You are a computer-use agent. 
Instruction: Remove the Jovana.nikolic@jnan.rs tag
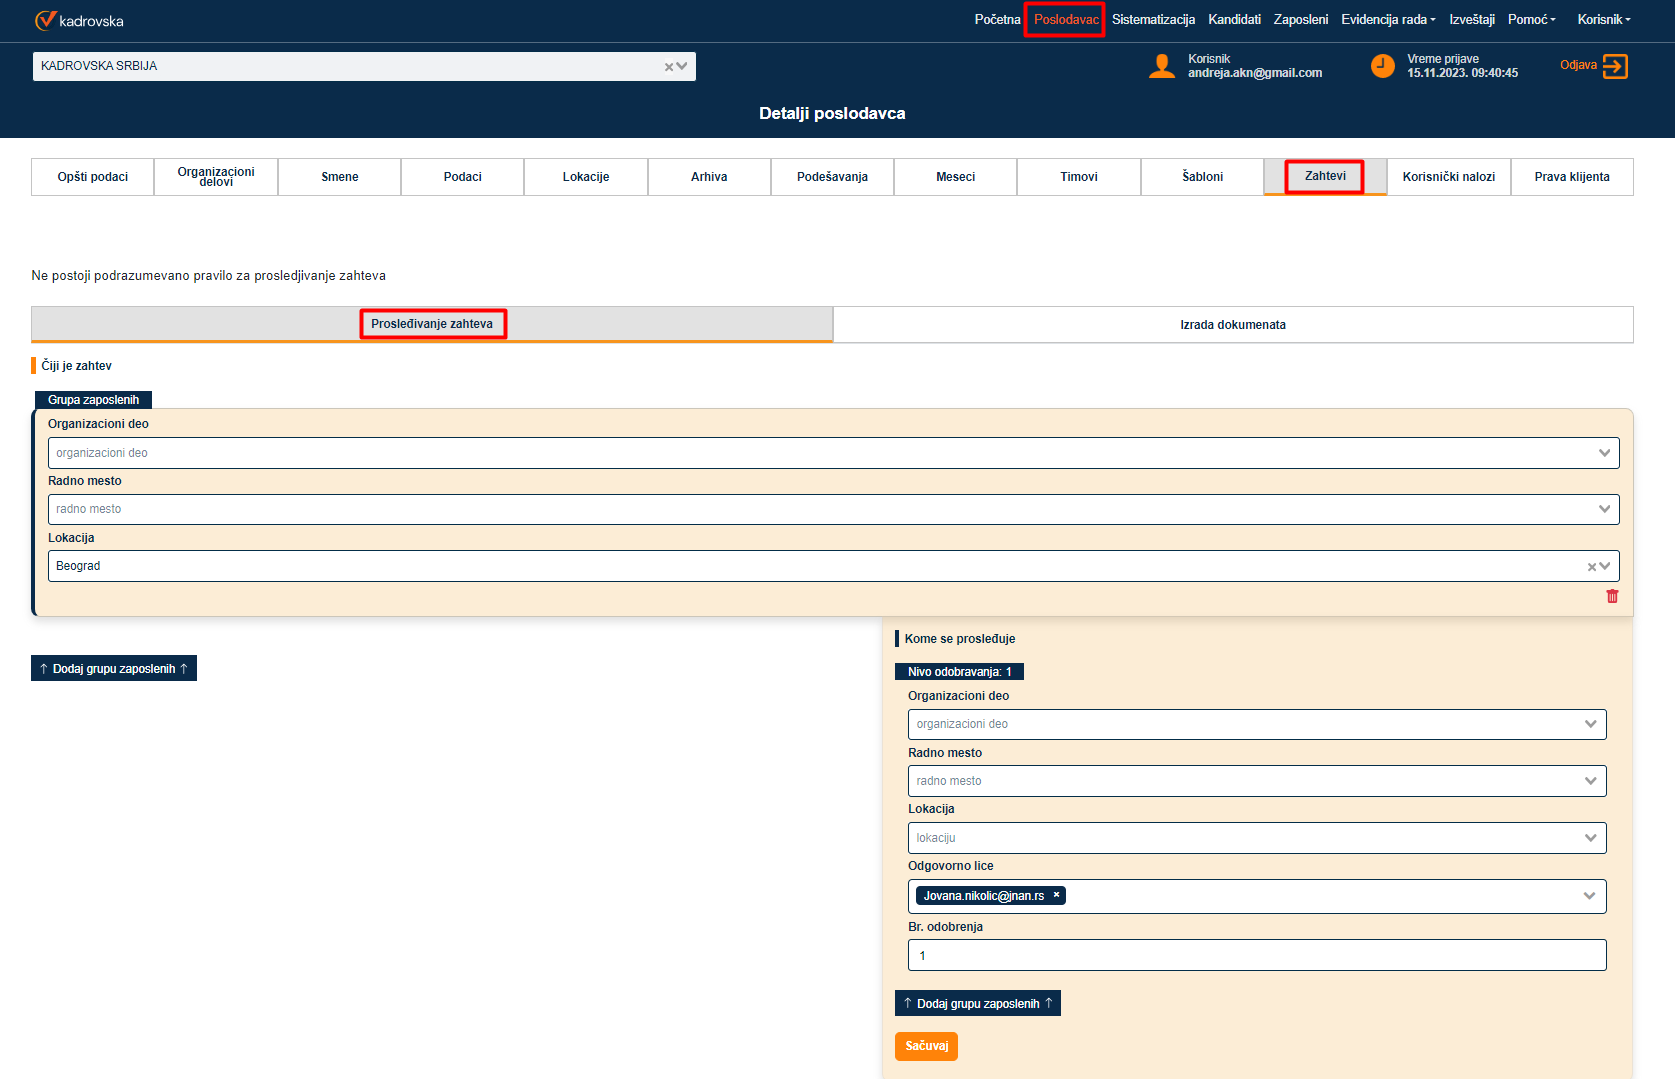pos(1056,895)
